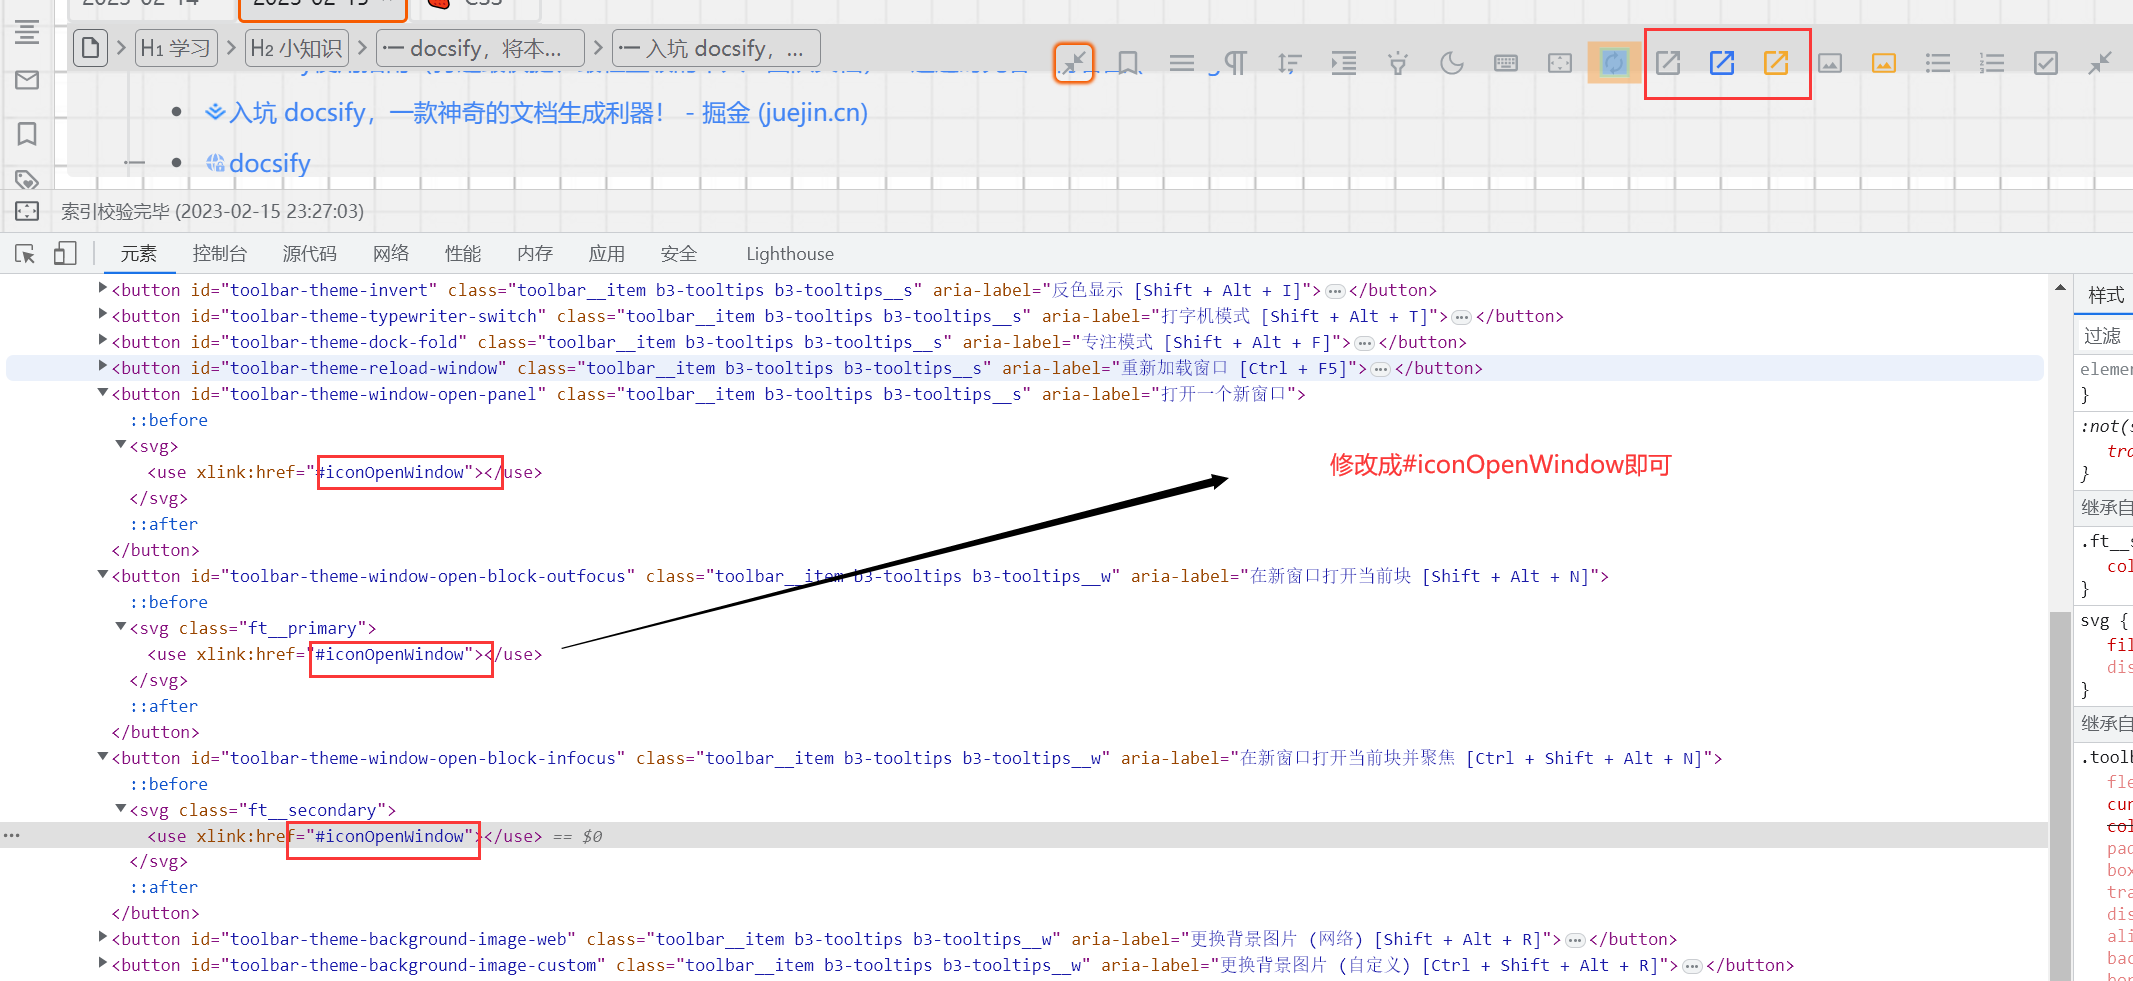
Task: Switch to the 控制台 console tab
Action: (x=219, y=254)
